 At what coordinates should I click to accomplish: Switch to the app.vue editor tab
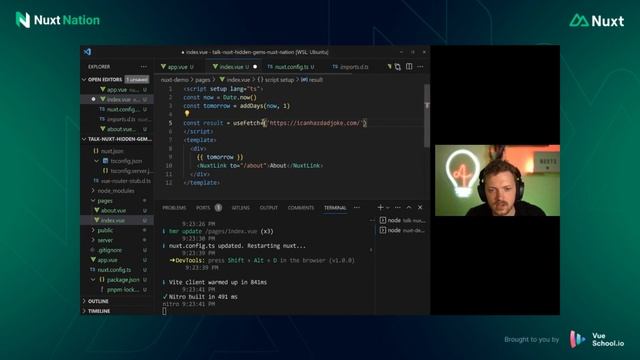pos(178,67)
